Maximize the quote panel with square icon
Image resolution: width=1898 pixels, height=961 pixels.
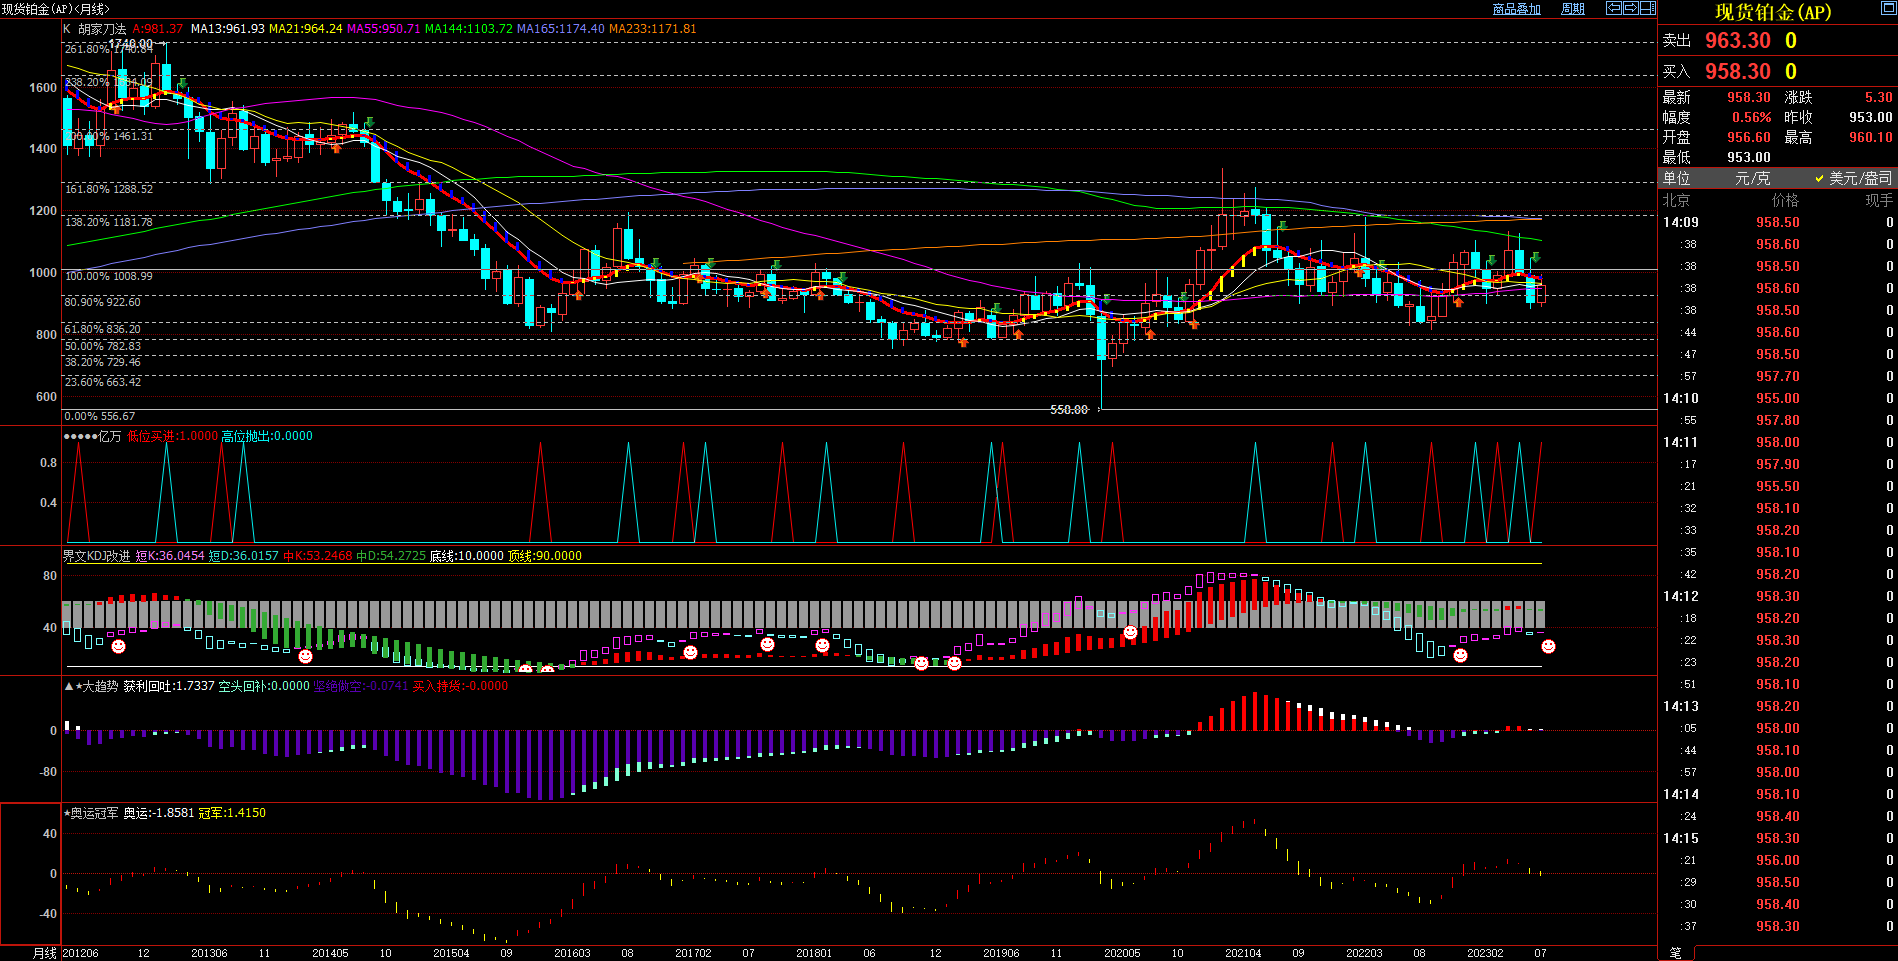[1888, 9]
